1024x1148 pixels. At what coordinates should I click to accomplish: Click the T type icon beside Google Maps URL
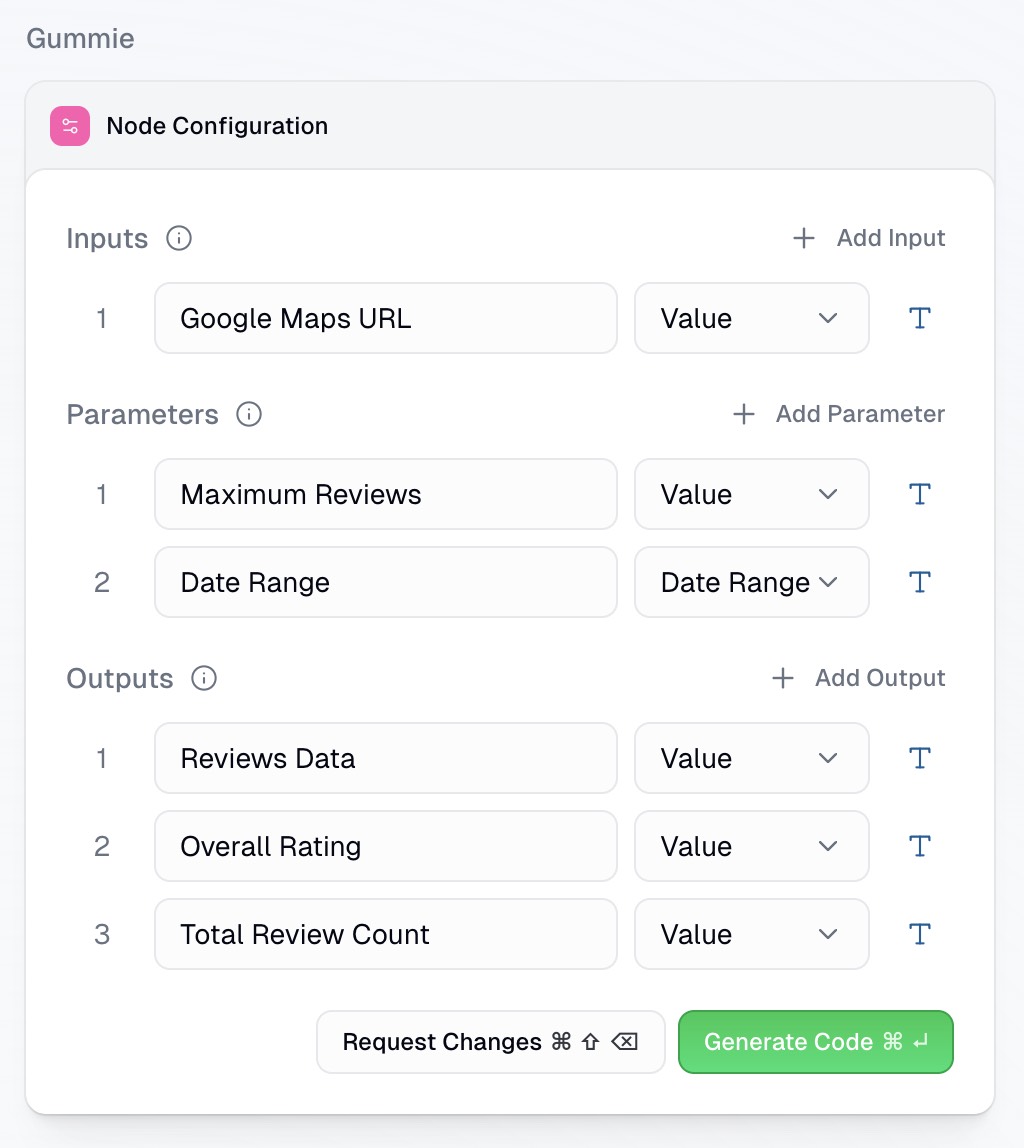(919, 318)
